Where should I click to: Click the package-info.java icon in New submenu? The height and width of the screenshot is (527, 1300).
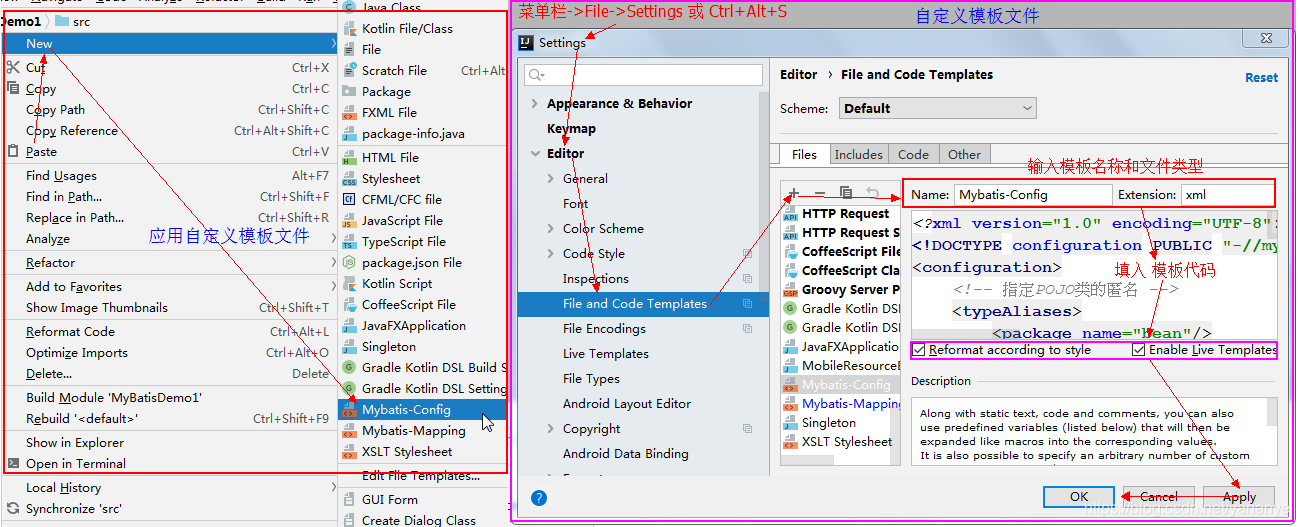click(x=349, y=133)
